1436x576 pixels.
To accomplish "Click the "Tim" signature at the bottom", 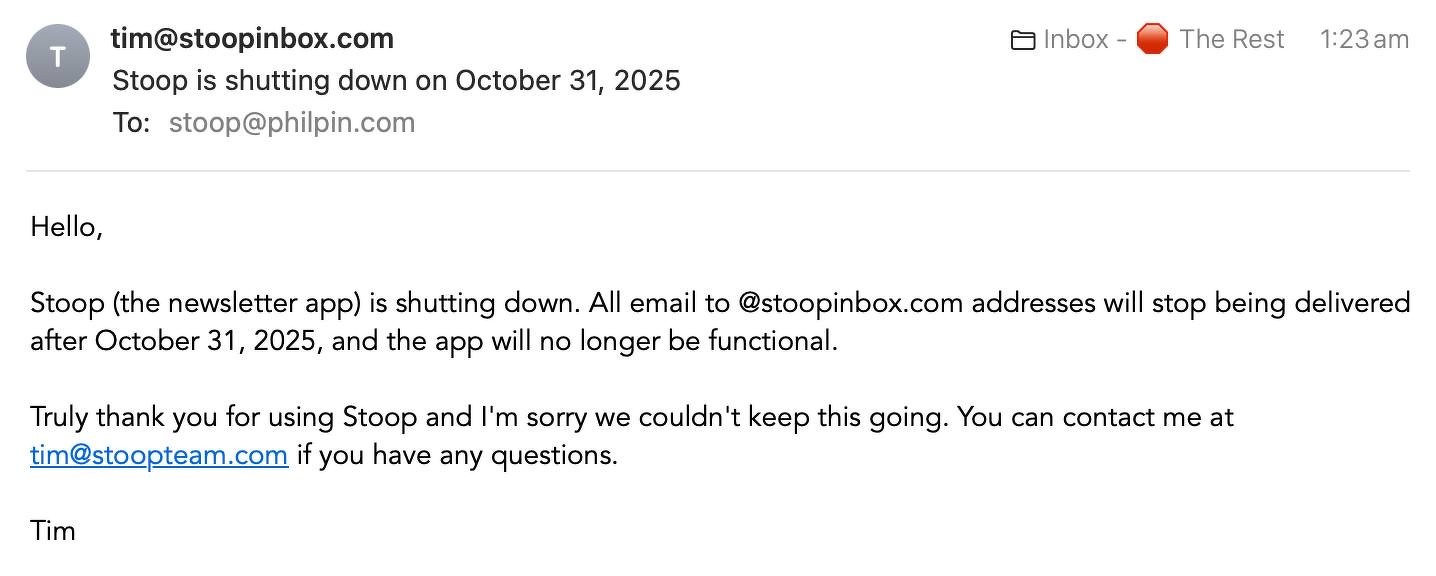I will coord(53,530).
